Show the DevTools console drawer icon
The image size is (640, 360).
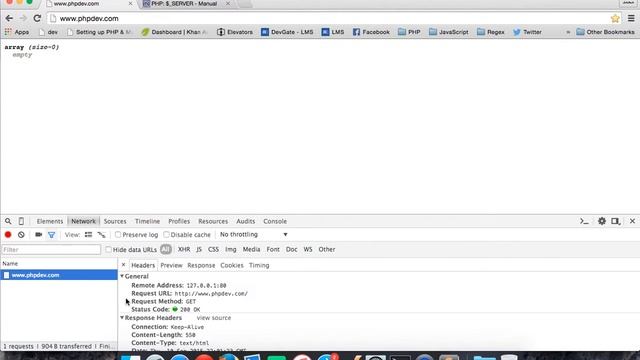[x=584, y=221]
